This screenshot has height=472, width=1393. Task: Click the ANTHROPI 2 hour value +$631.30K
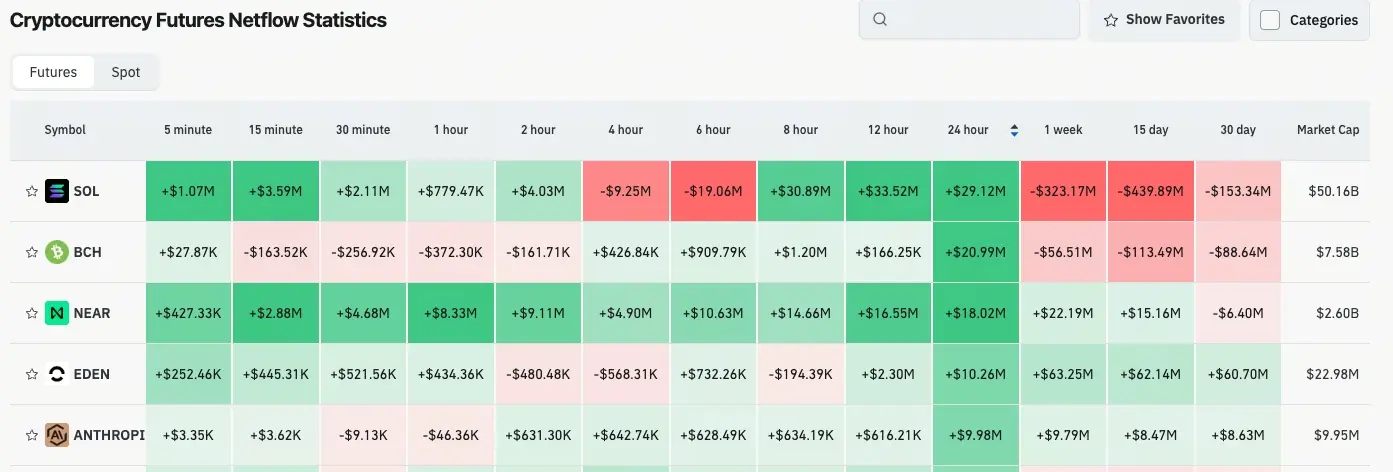pos(538,435)
